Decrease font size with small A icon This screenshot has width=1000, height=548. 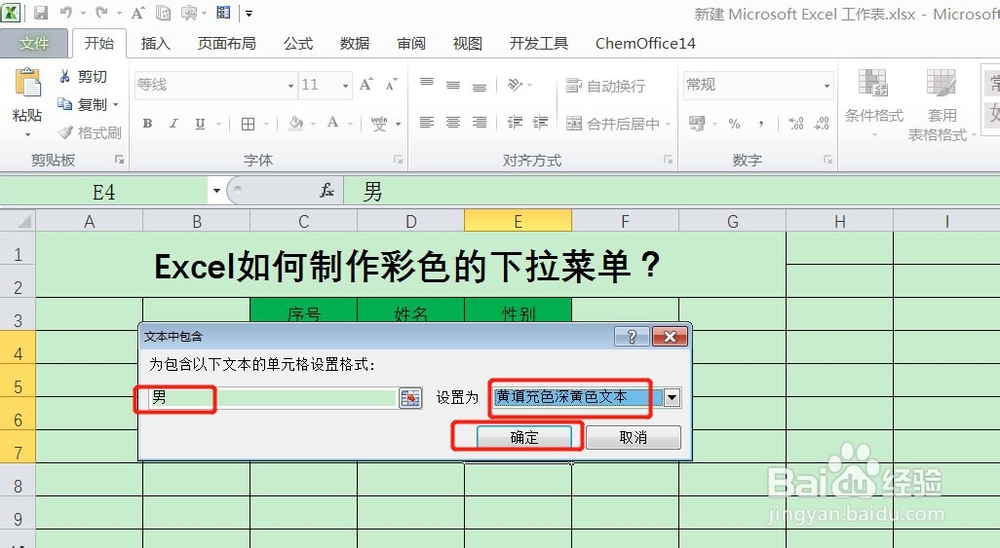tap(391, 84)
